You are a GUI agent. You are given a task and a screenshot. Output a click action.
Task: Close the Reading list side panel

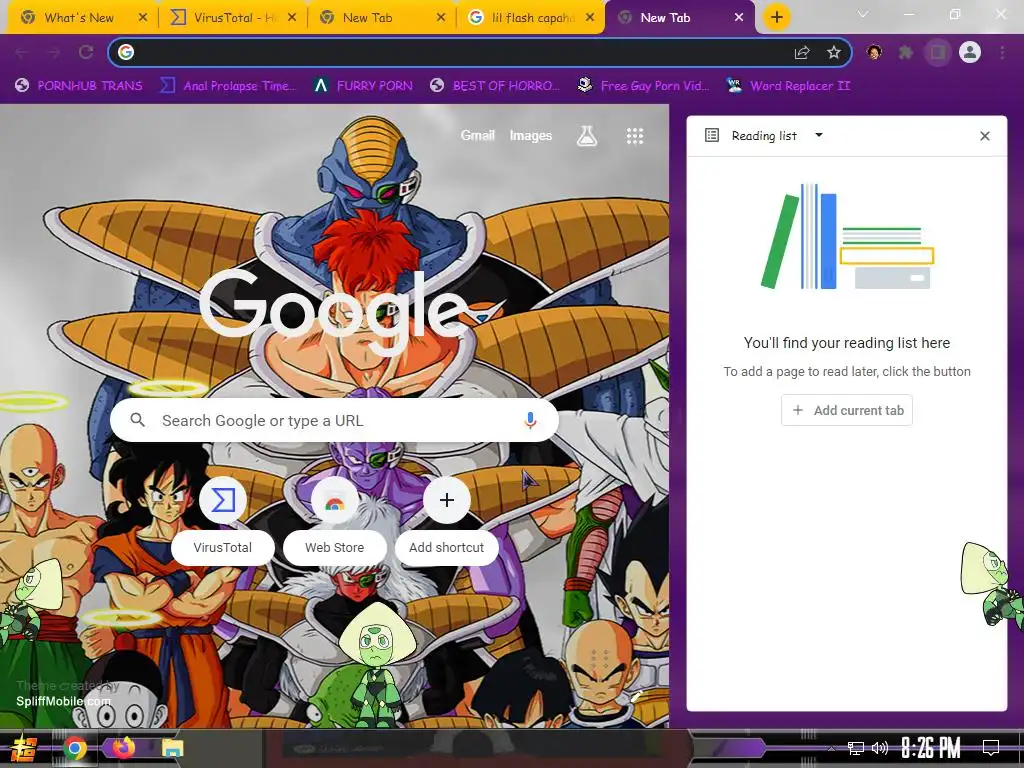click(x=985, y=136)
